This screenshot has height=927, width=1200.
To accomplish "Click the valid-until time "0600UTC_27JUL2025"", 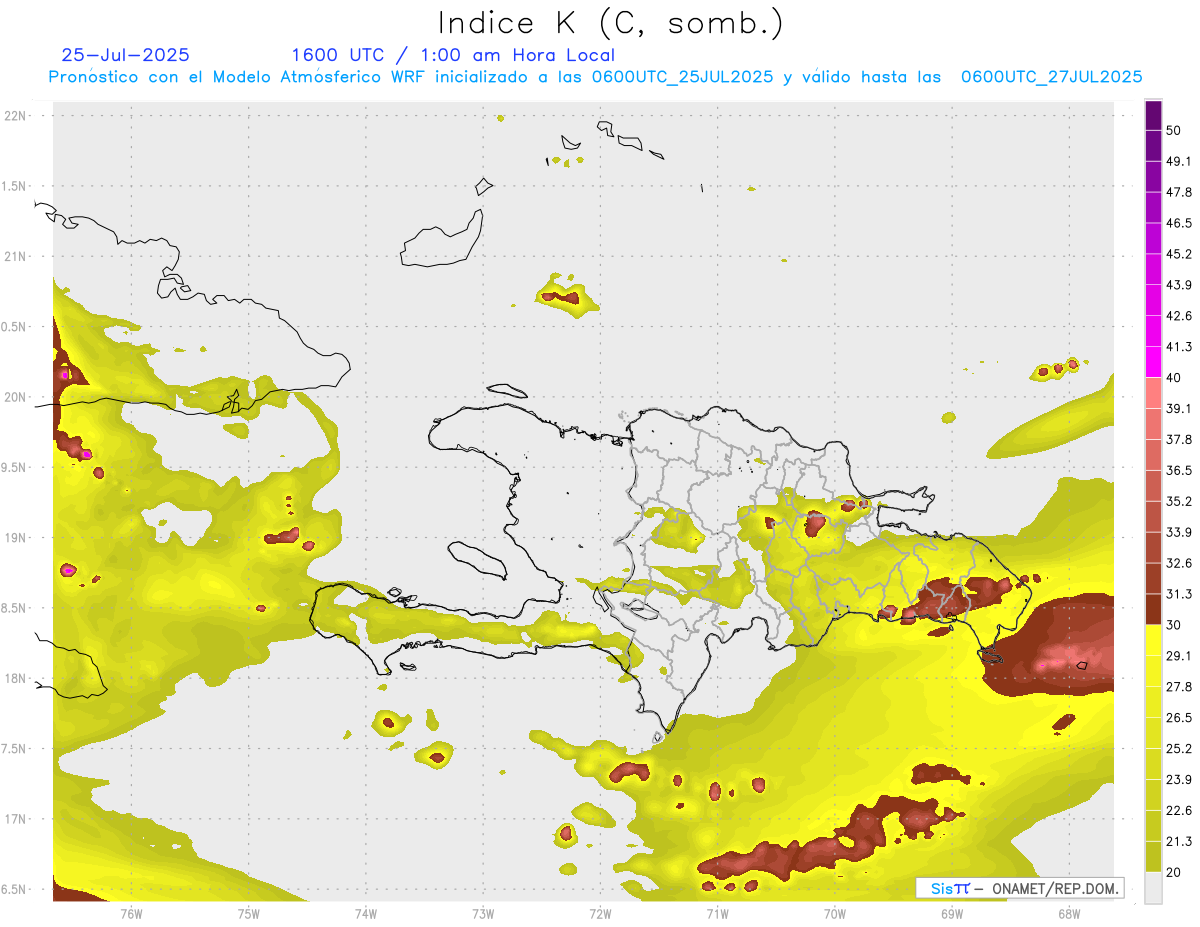I will click(x=1051, y=77).
